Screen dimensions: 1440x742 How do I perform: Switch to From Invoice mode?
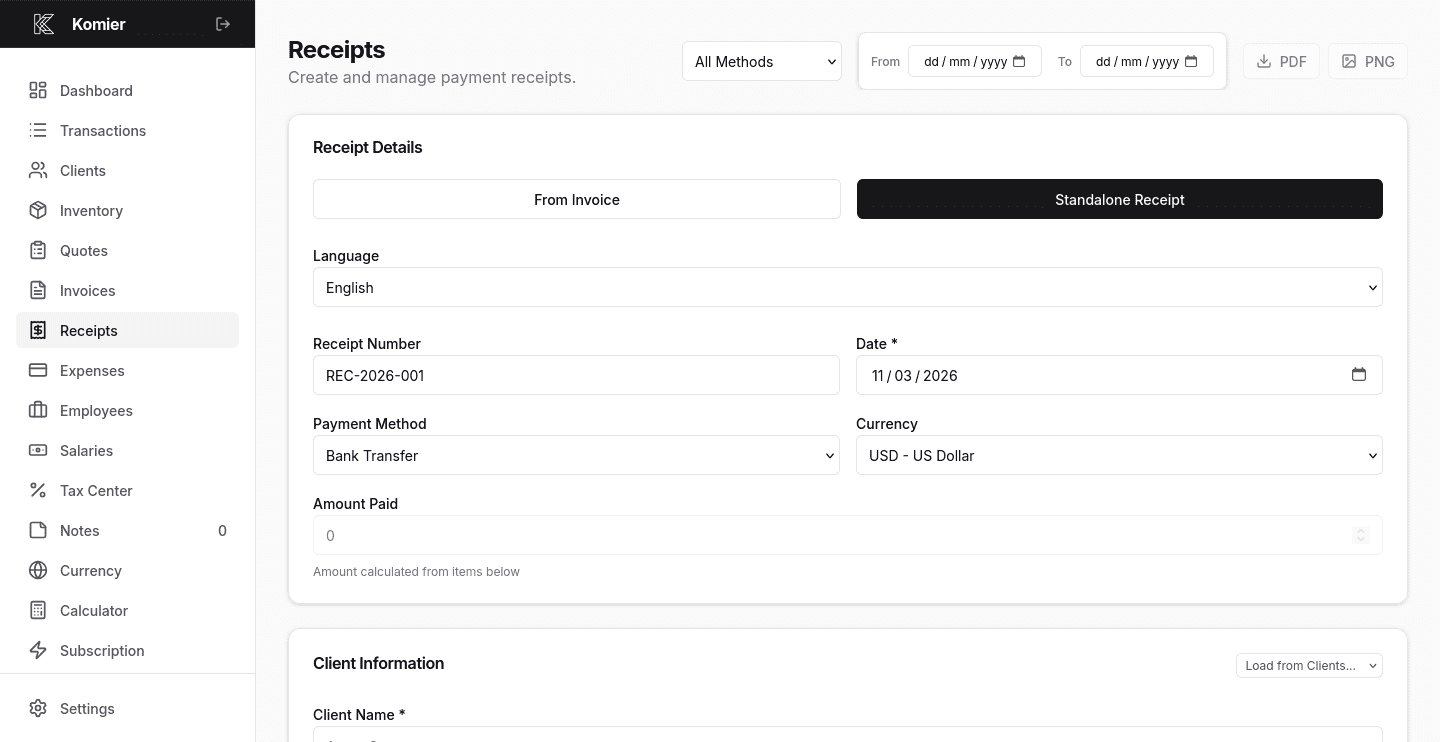coord(576,199)
